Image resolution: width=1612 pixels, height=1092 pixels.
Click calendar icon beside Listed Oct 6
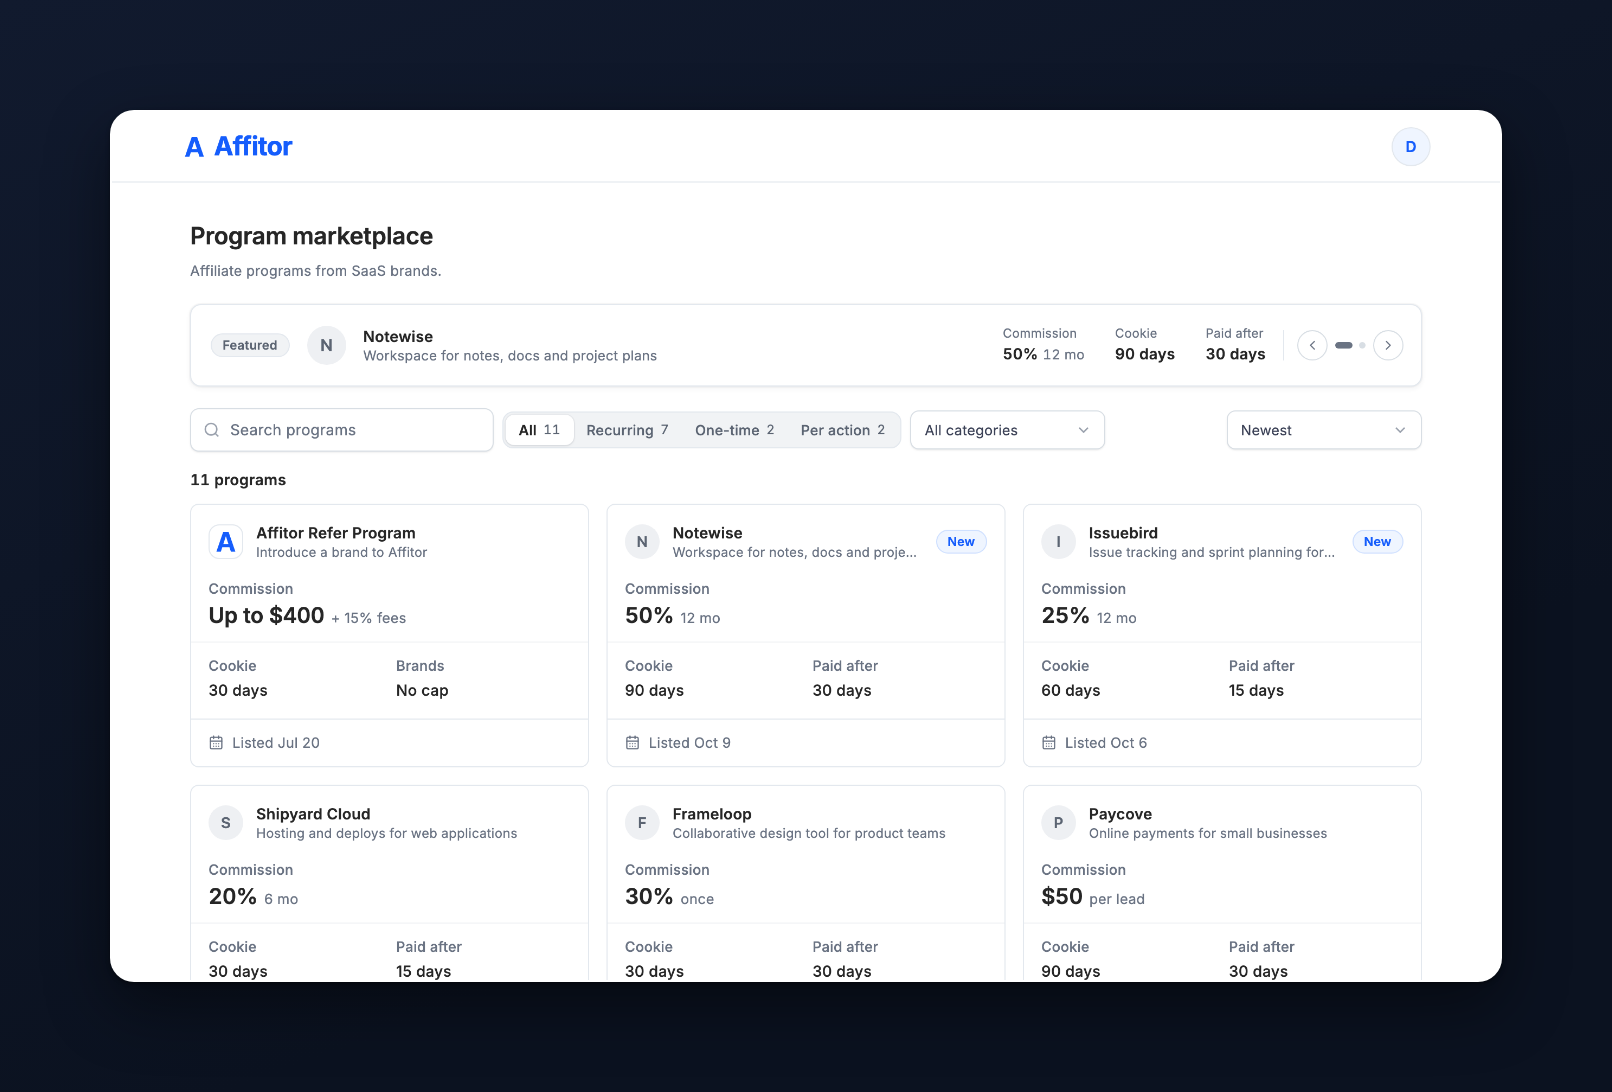pyautogui.click(x=1049, y=743)
